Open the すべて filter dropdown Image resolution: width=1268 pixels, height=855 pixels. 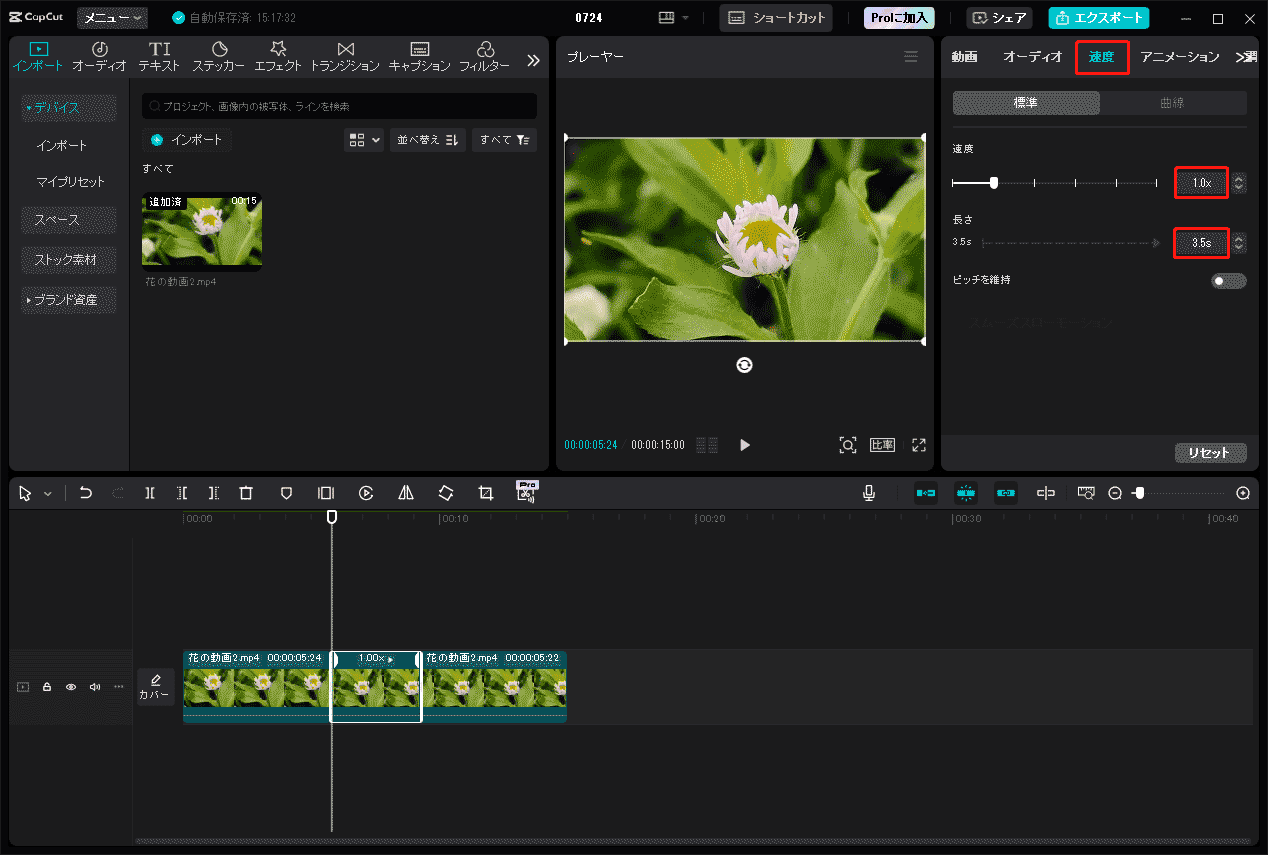(x=504, y=140)
